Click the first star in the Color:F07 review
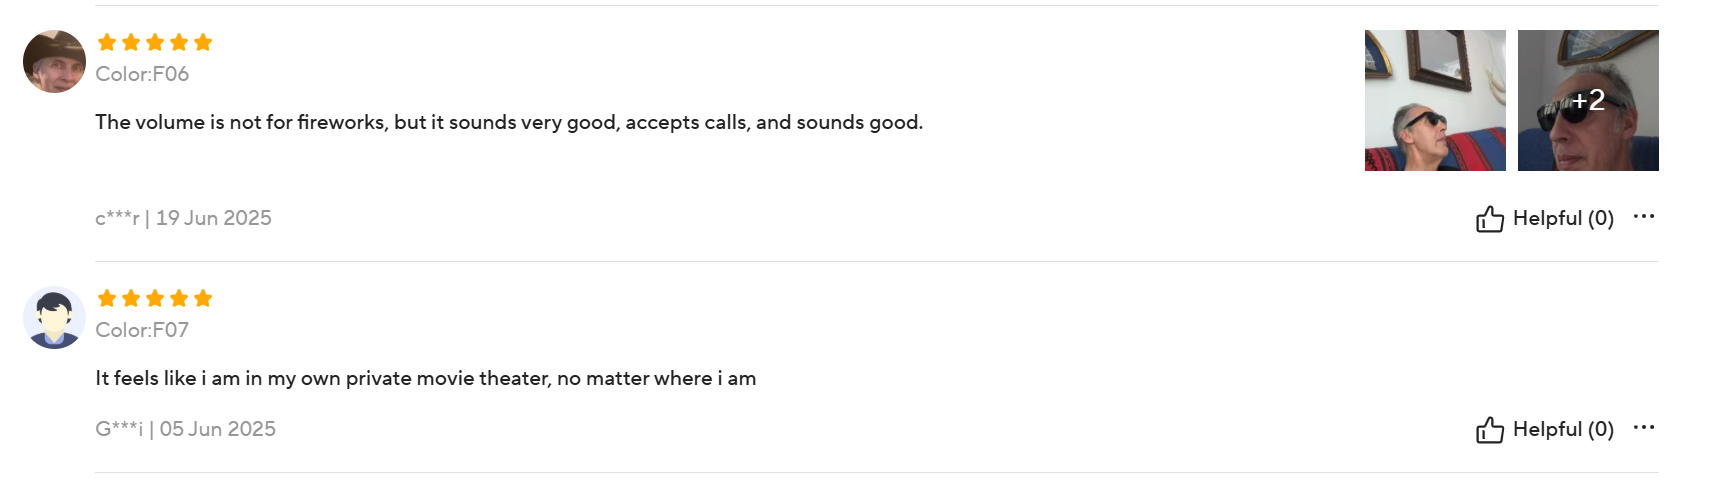The image size is (1710, 486). (x=107, y=298)
